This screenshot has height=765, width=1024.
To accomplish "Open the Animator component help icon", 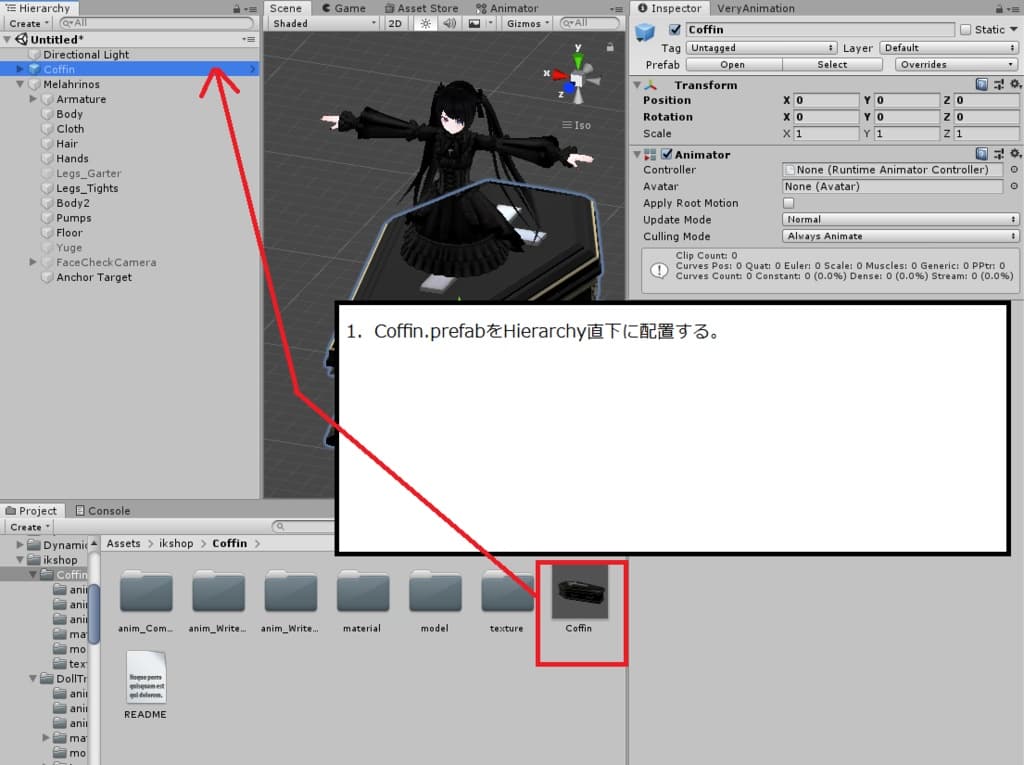I will 982,154.
